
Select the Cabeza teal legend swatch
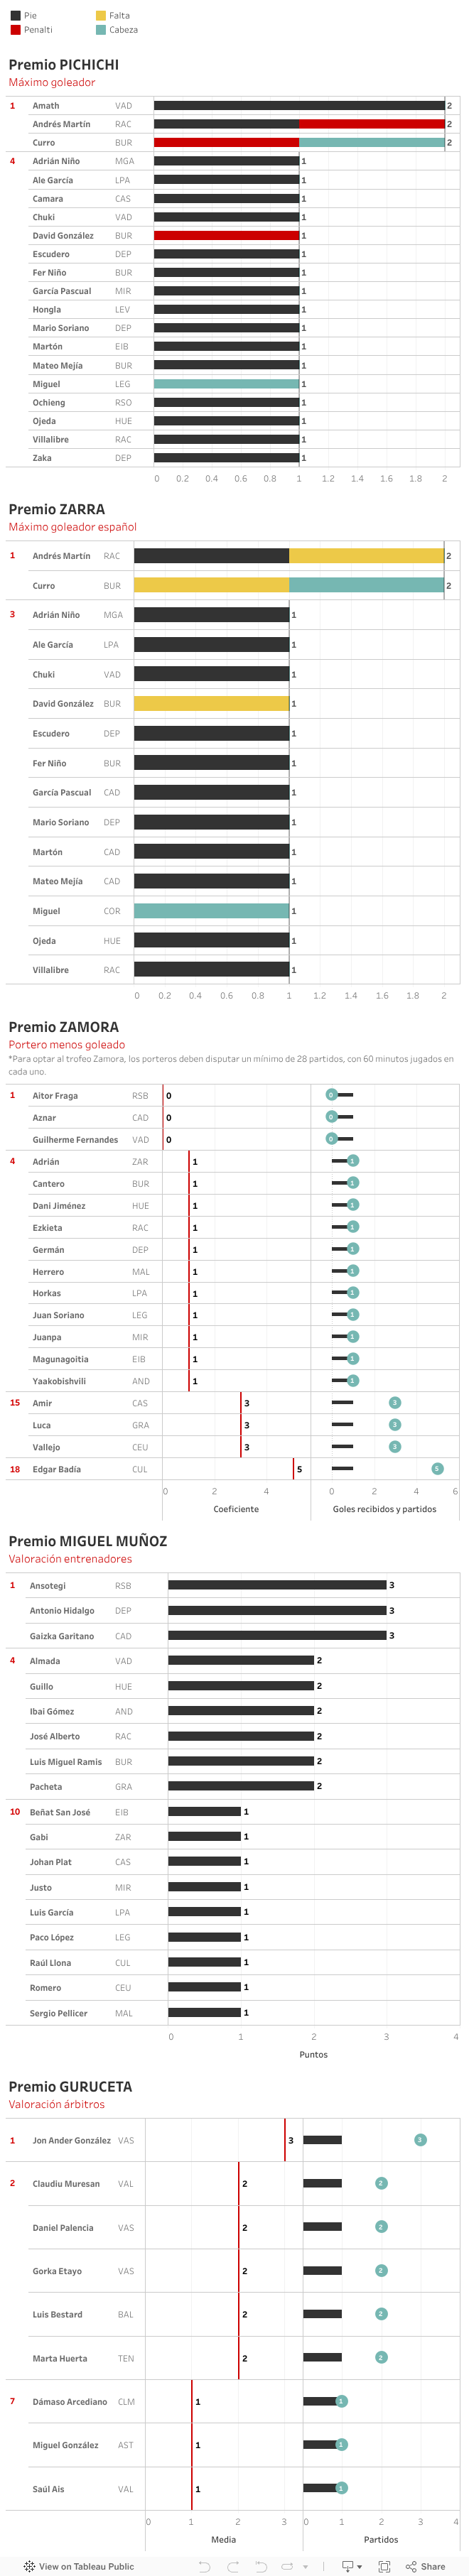(101, 30)
